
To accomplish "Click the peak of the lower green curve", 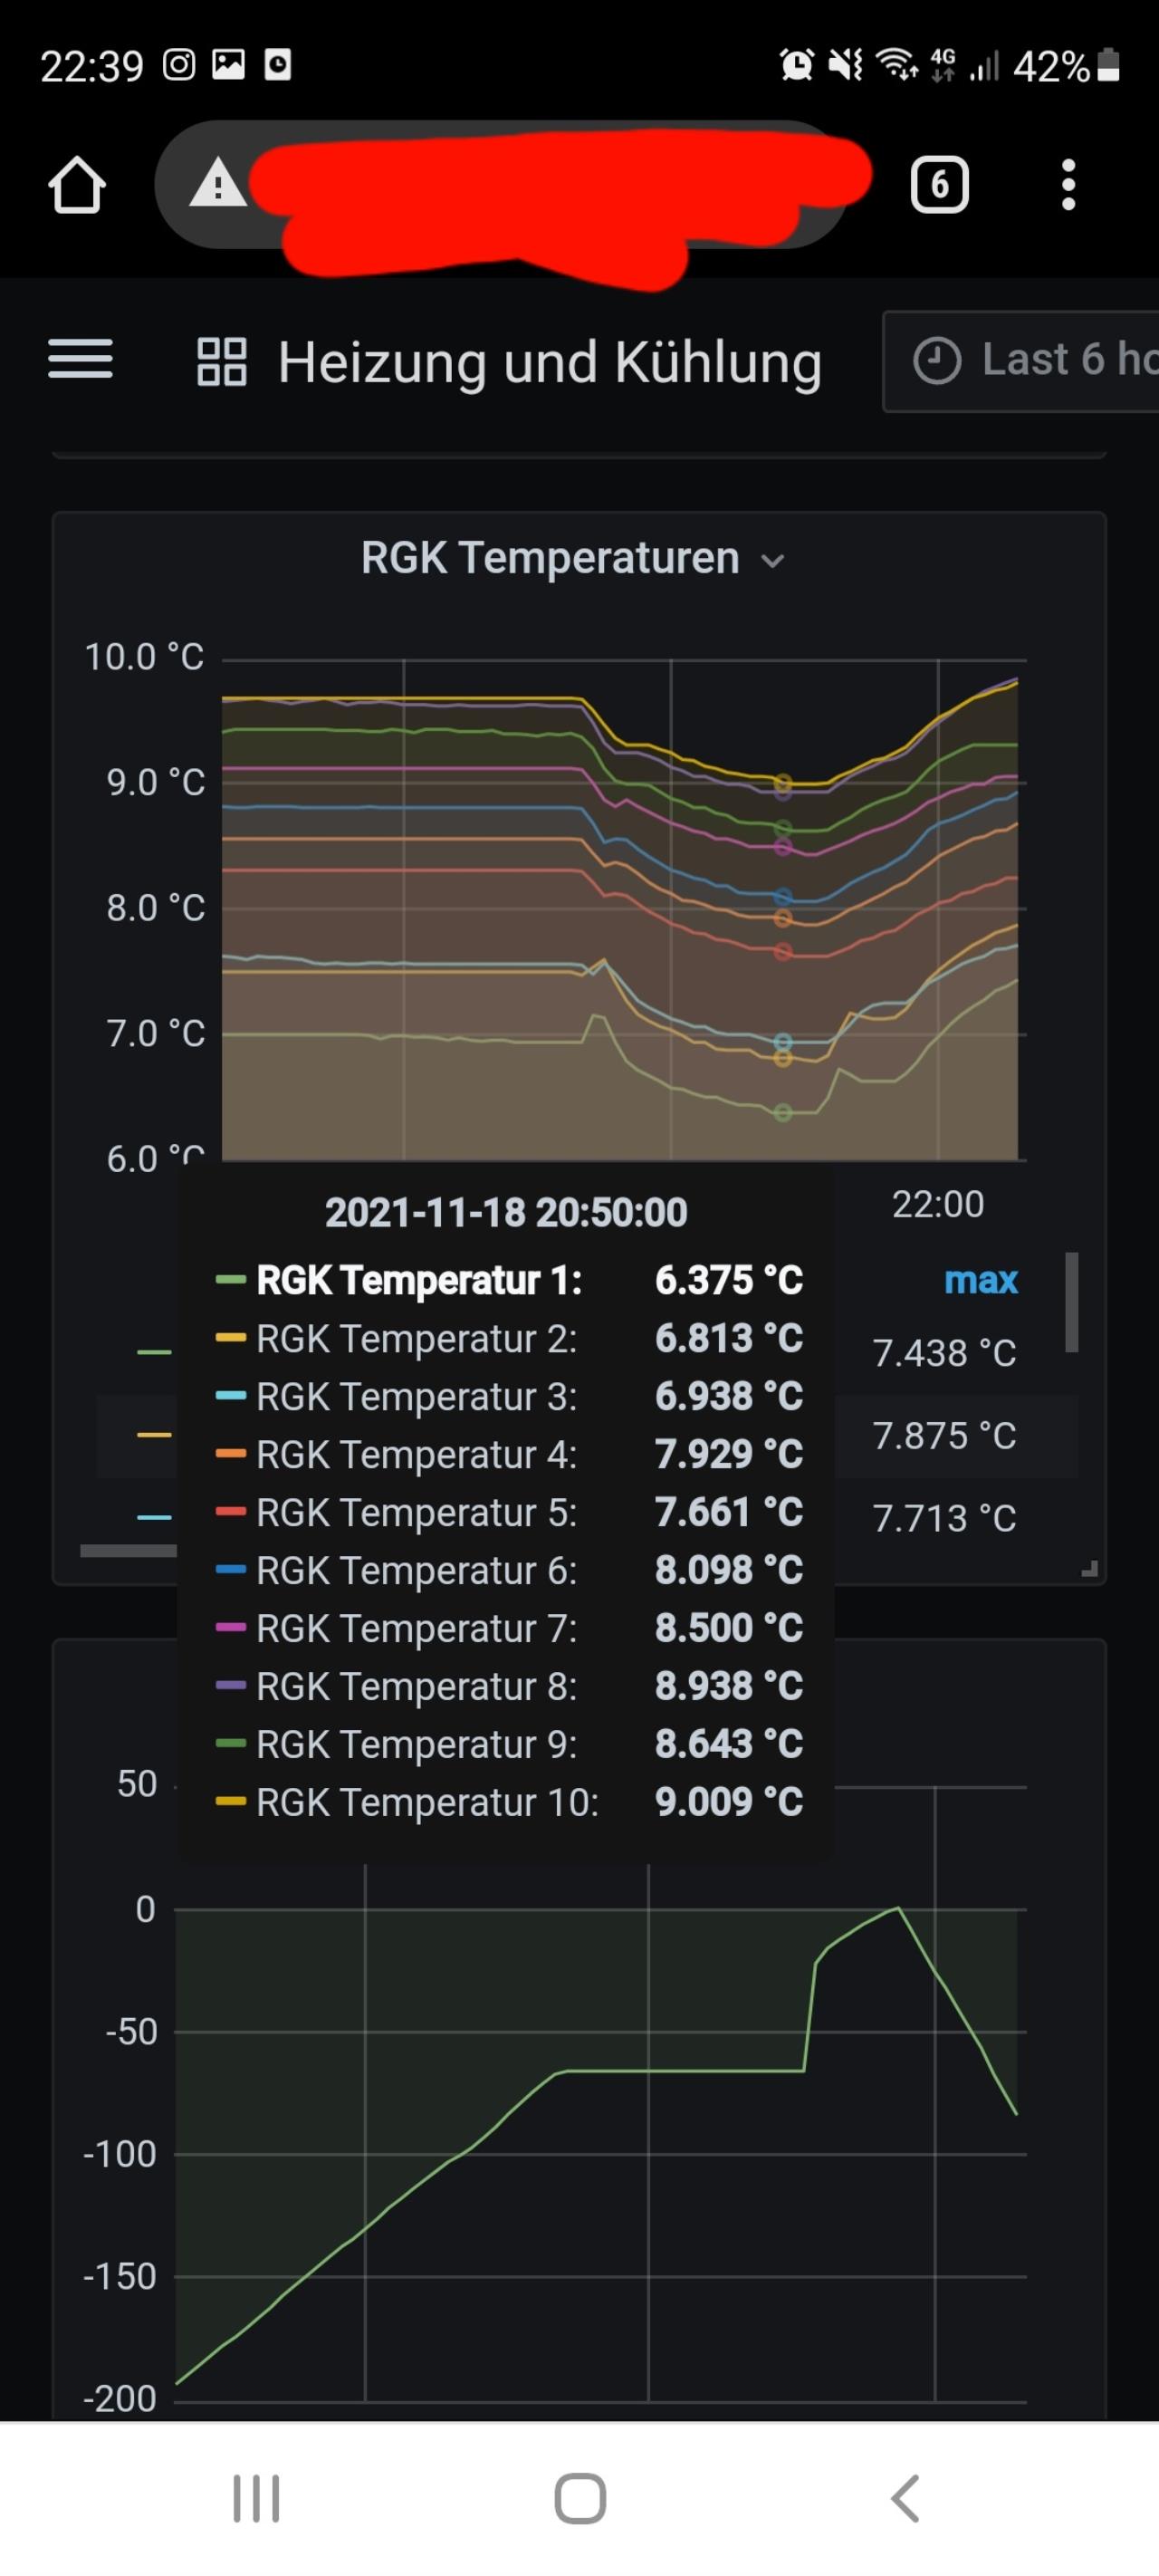I will point(897,1908).
